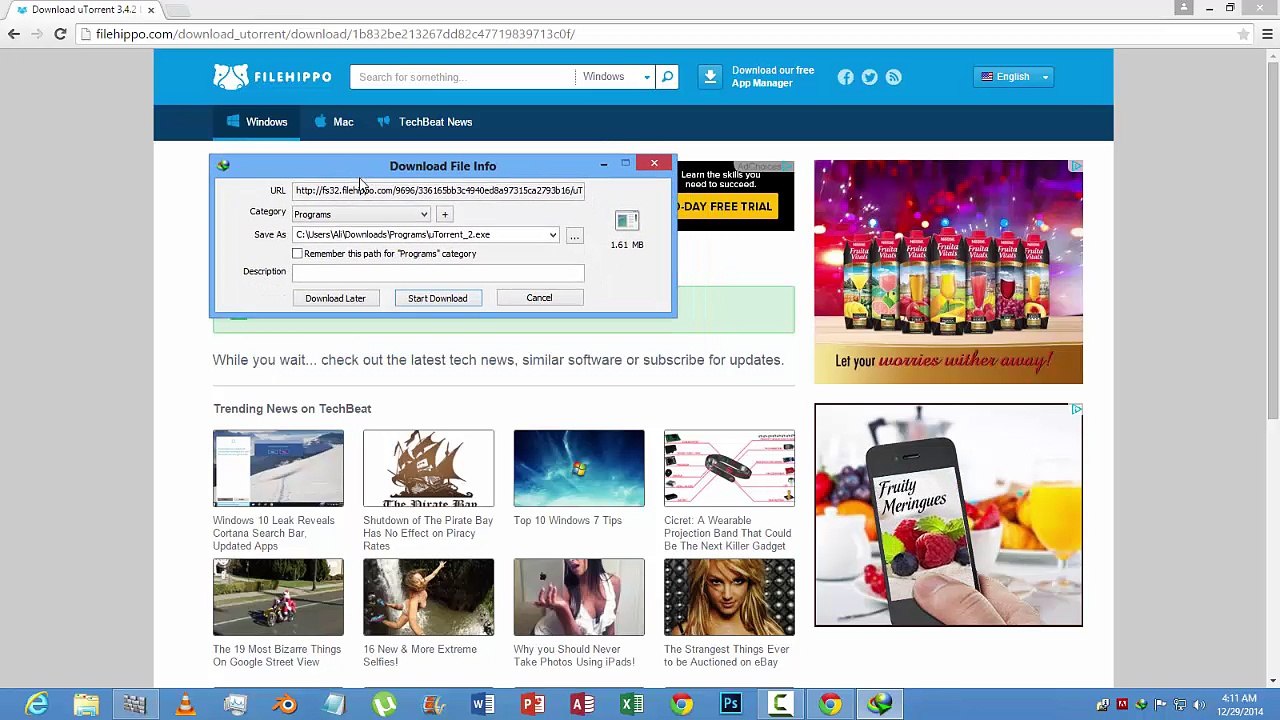Click the FileHippo search magnifier icon
Screen dimensions: 1280x720
667,77
